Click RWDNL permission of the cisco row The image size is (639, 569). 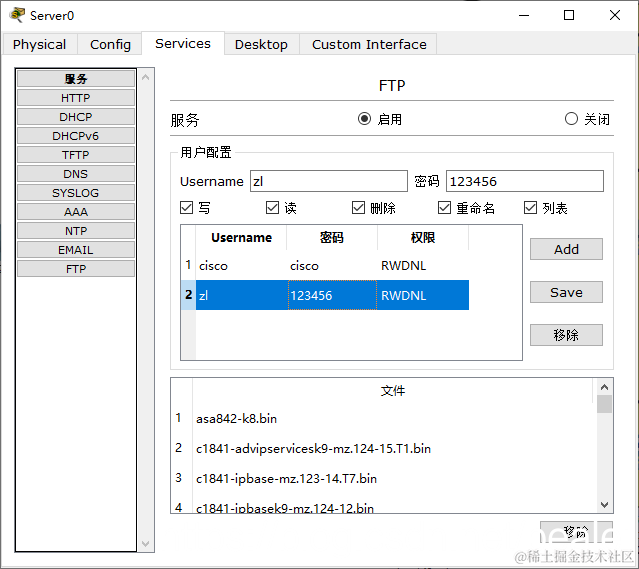423,266
